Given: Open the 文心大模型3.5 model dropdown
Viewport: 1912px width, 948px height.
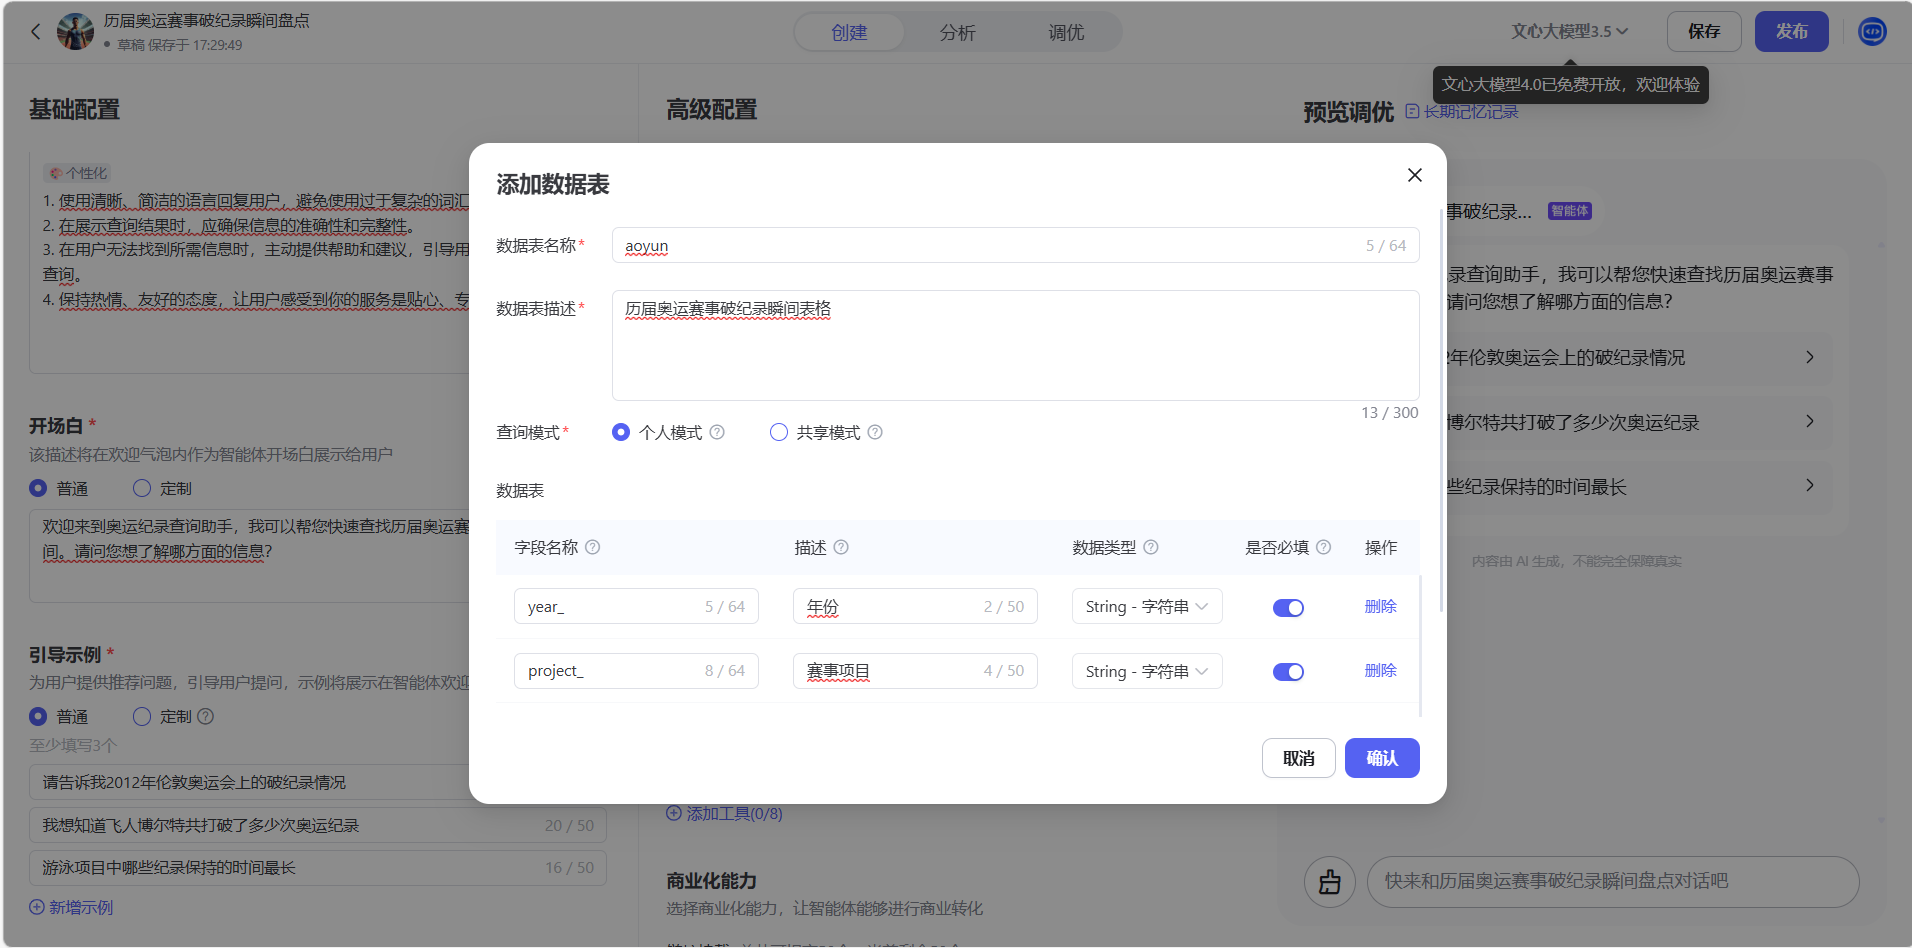Looking at the screenshot, I should 1568,31.
